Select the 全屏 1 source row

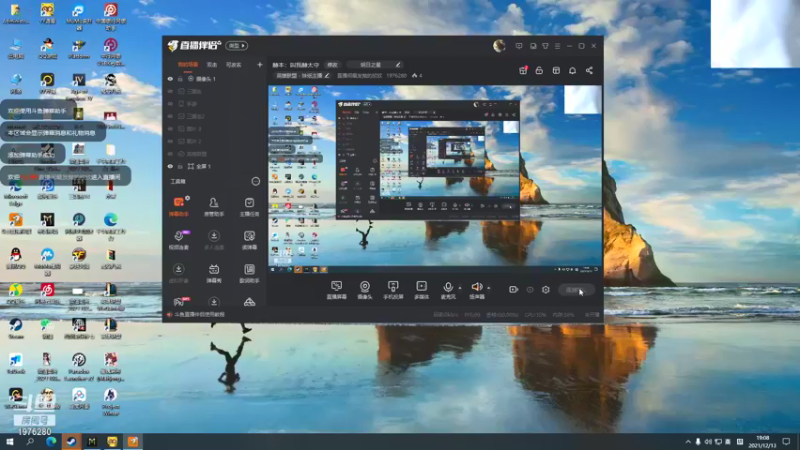click(214, 166)
